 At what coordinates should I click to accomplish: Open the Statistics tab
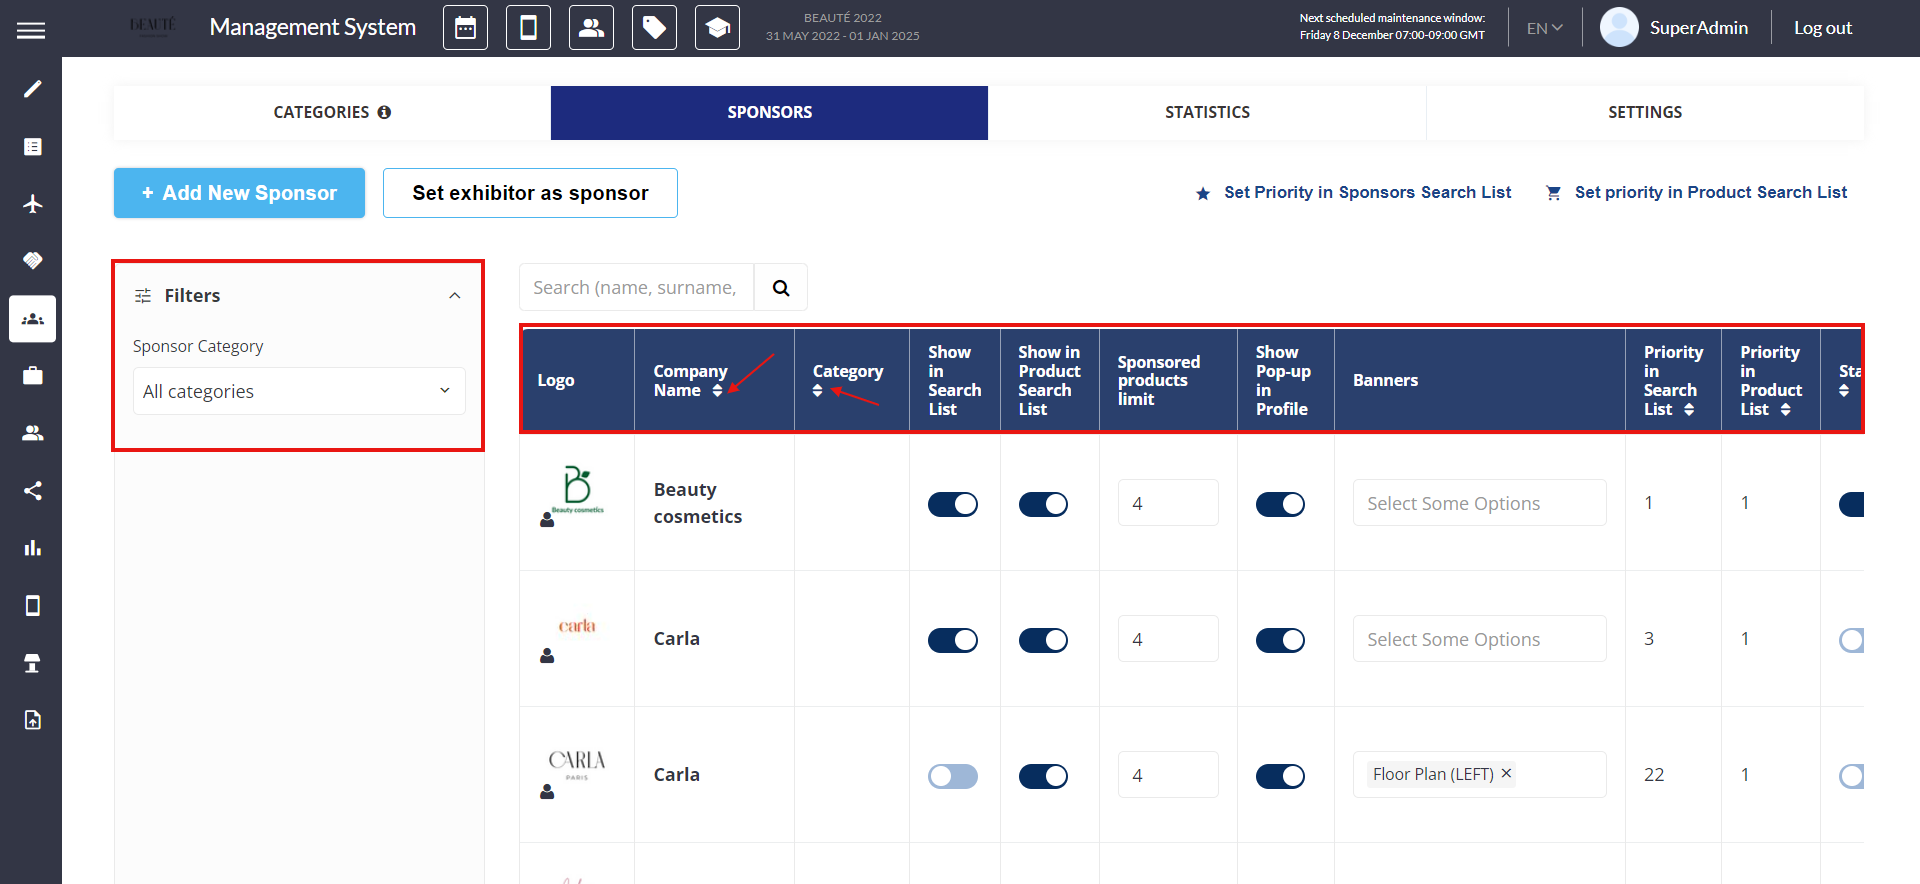[x=1207, y=112]
